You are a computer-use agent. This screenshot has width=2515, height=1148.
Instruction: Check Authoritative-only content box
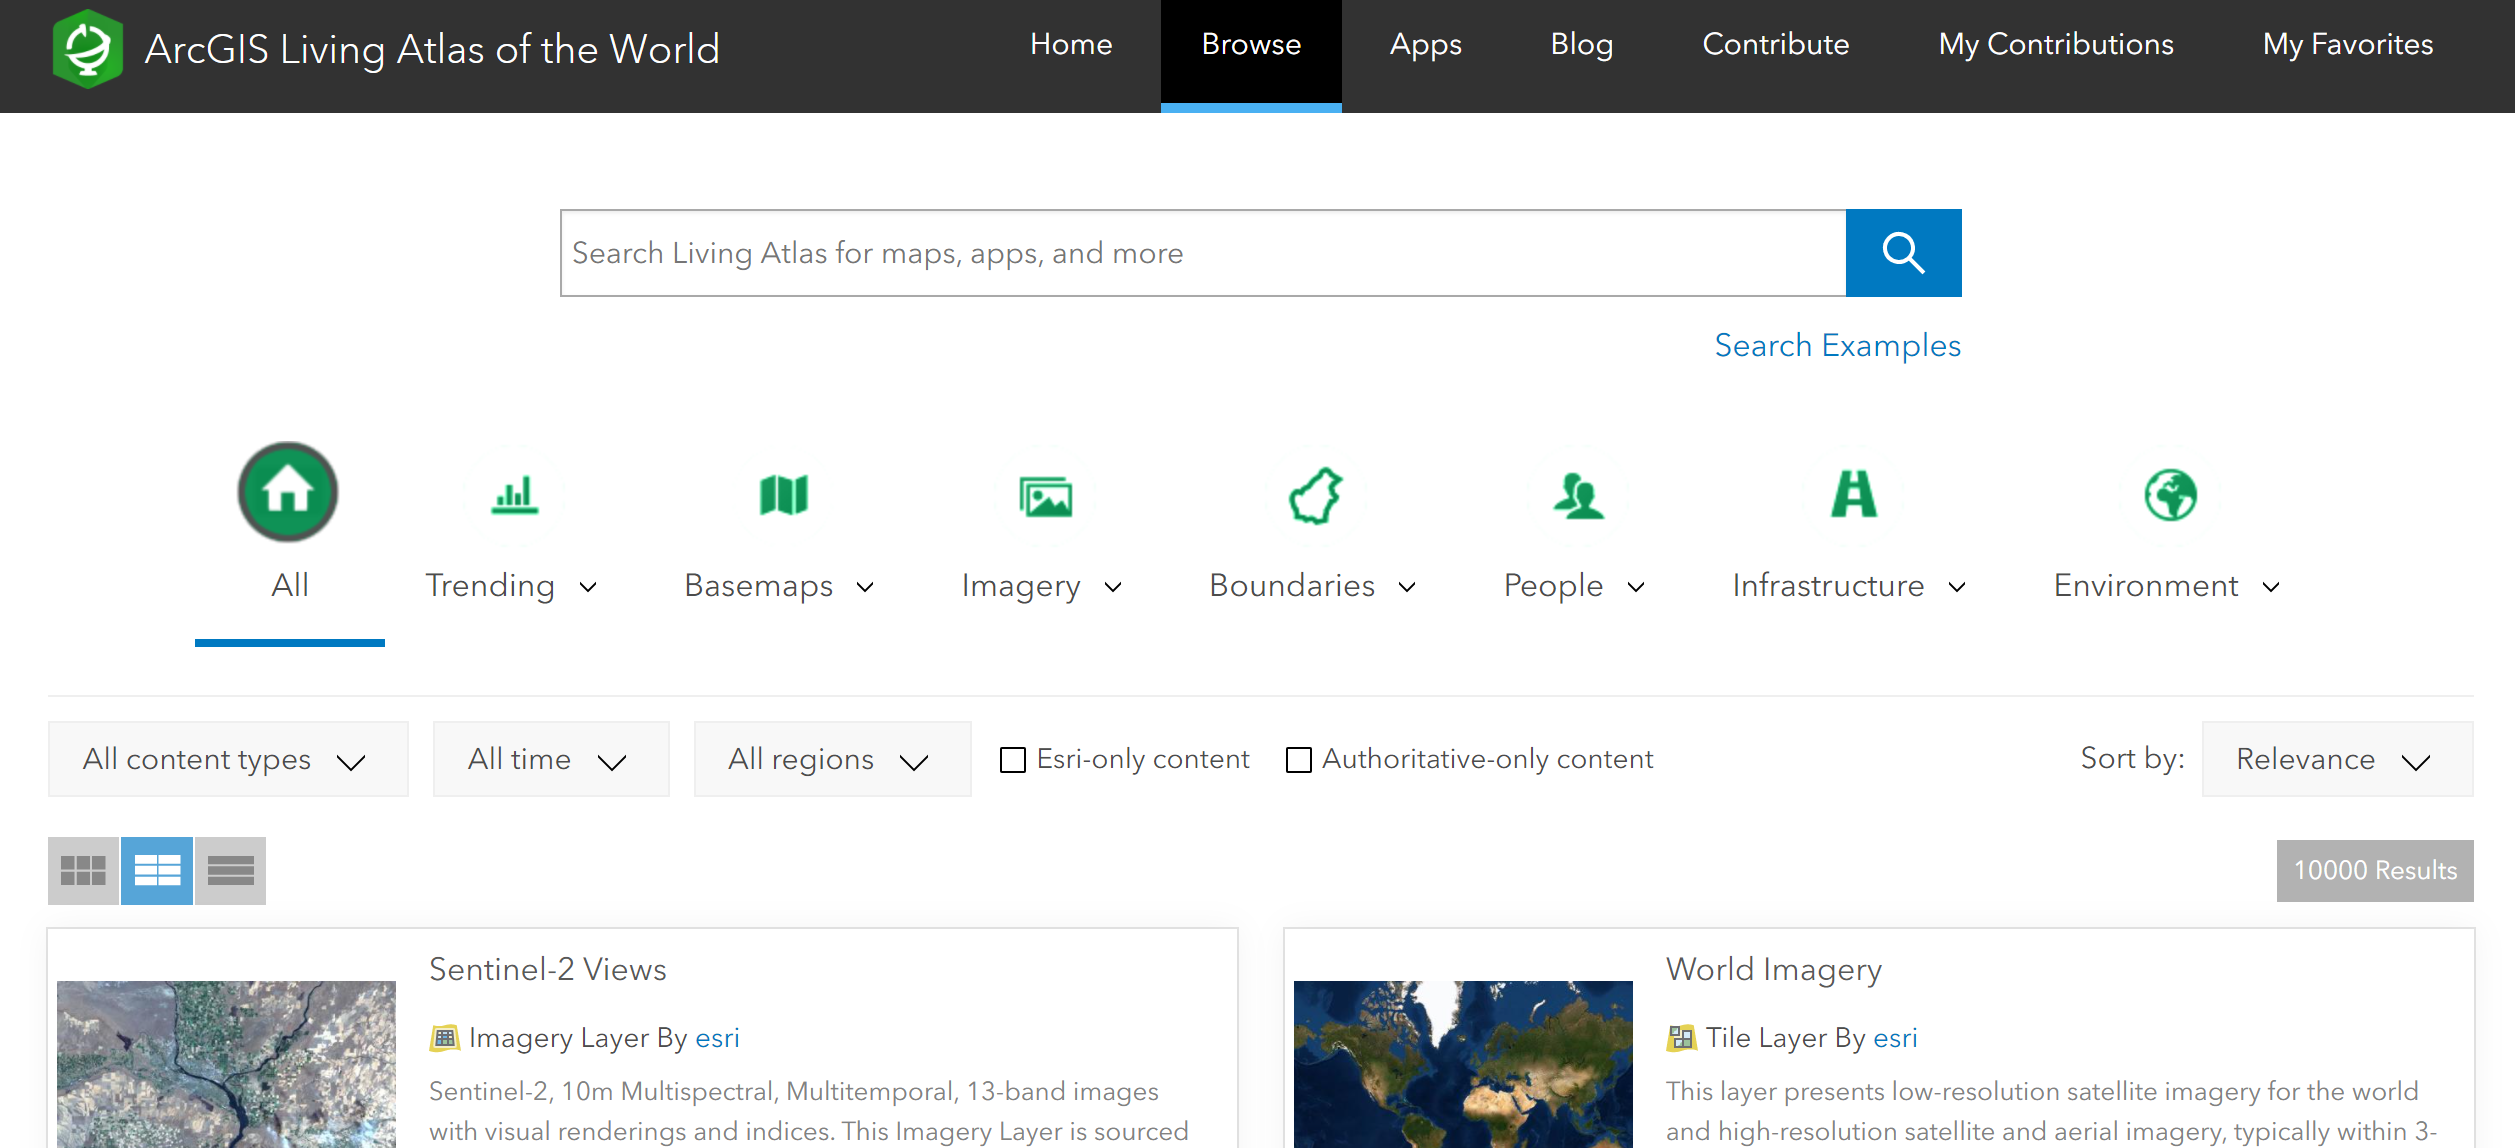[x=1299, y=760]
